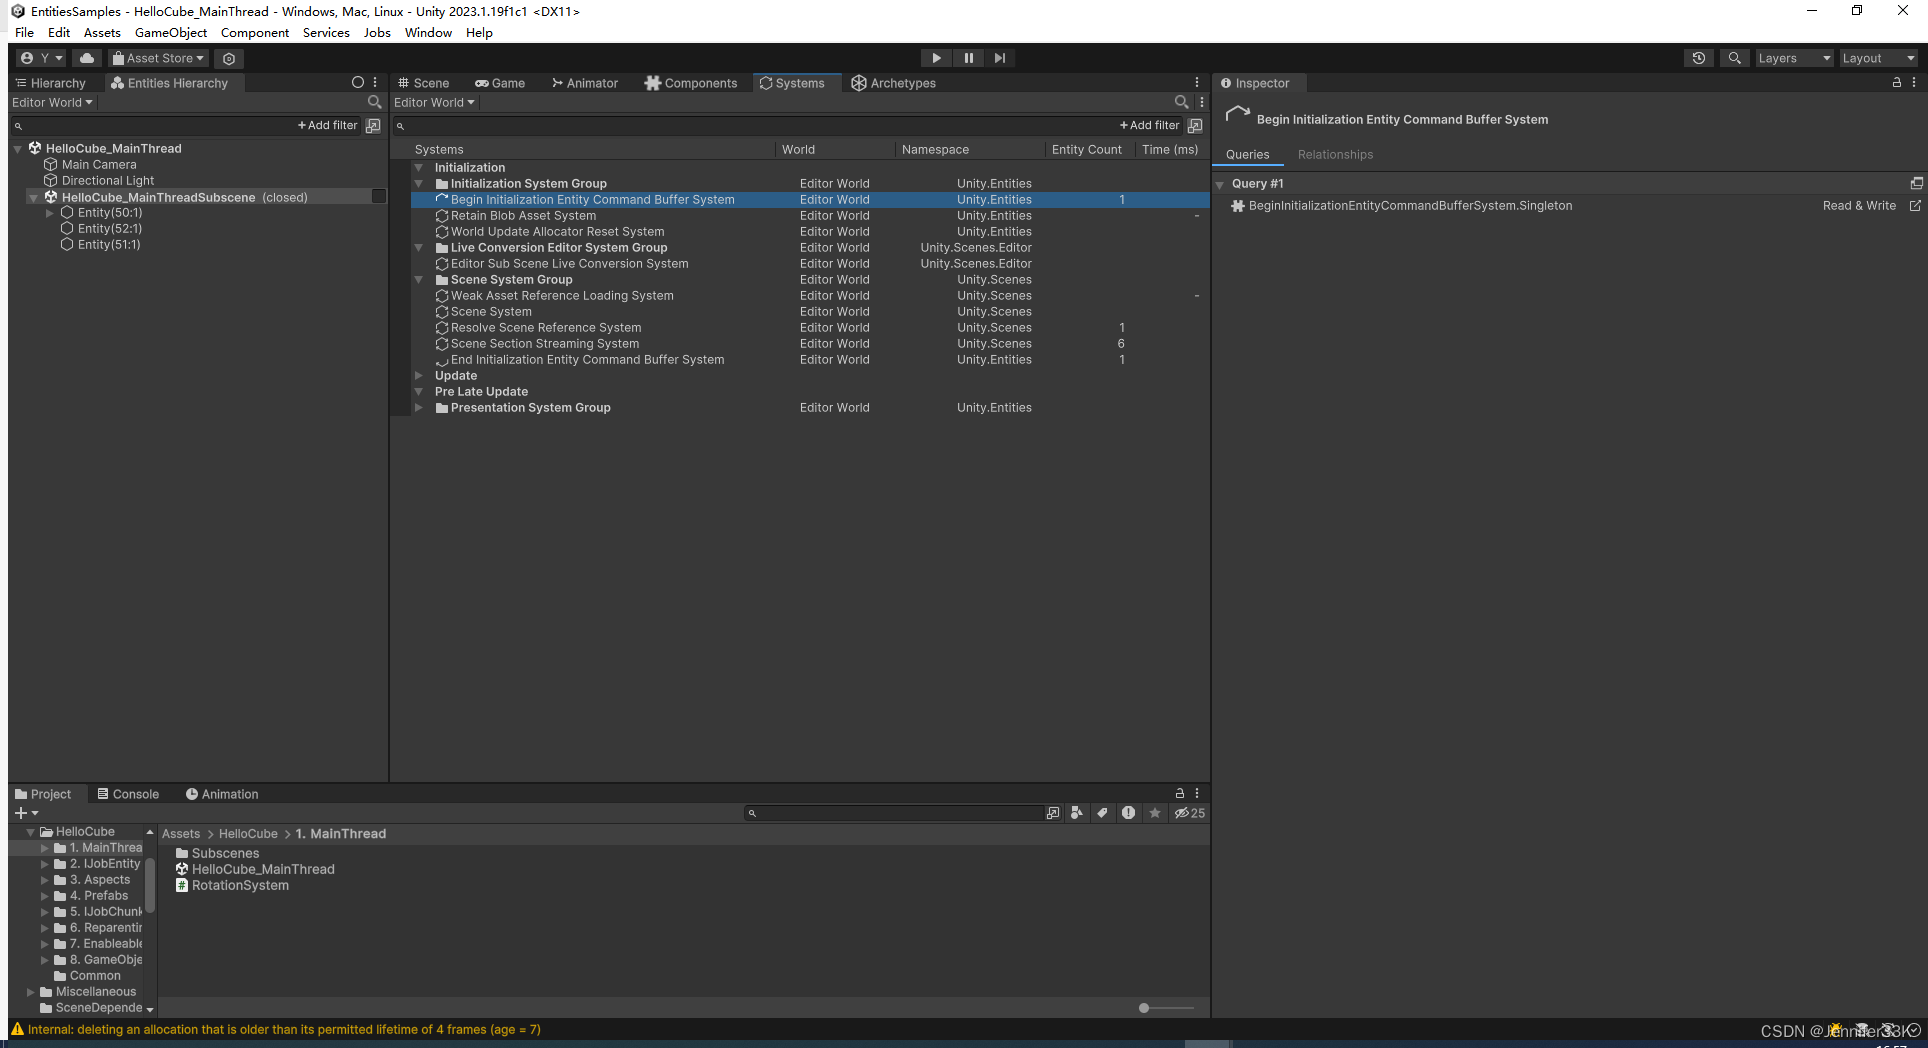Switch to the Hierarchy tab
1928x1048 pixels.
point(51,83)
